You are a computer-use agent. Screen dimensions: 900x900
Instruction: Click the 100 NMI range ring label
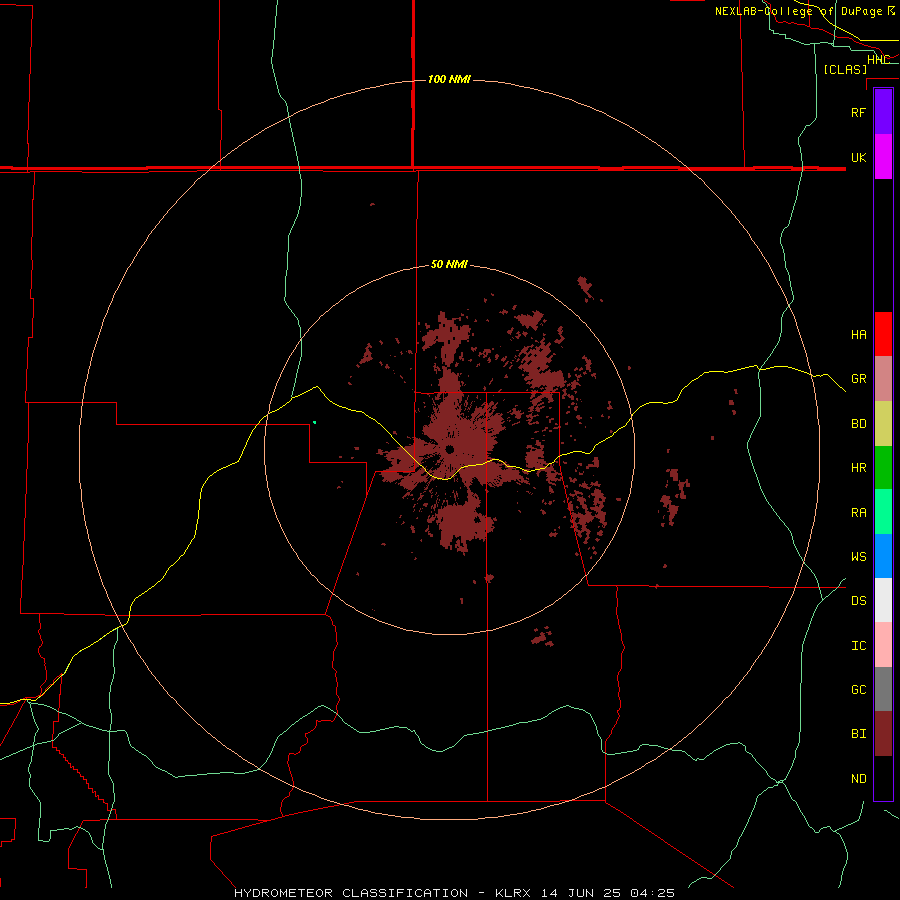coord(449,79)
